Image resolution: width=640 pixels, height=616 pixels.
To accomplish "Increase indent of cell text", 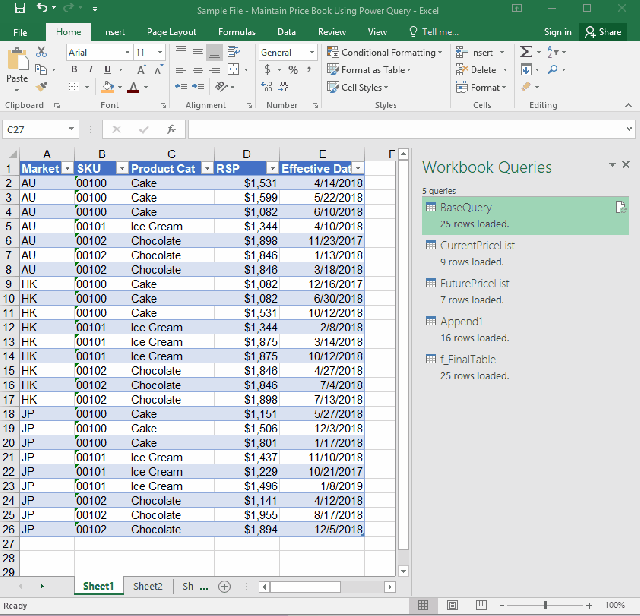I will (198, 87).
